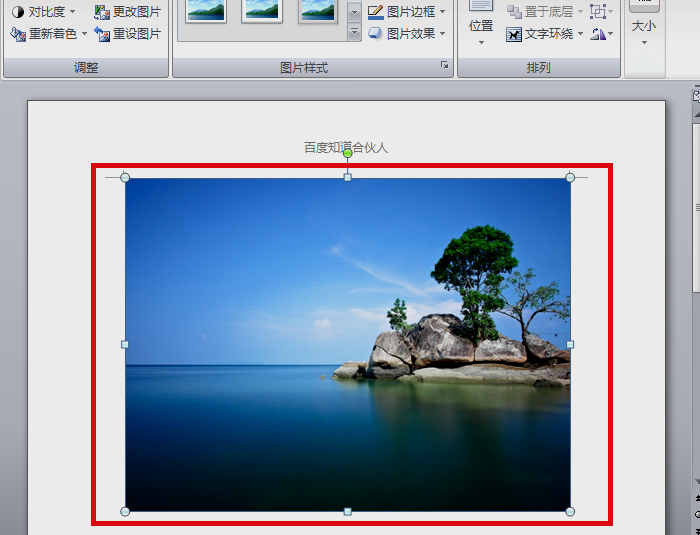Choose the third picture style thumbnail
This screenshot has height=535, width=700.
[x=318, y=10]
